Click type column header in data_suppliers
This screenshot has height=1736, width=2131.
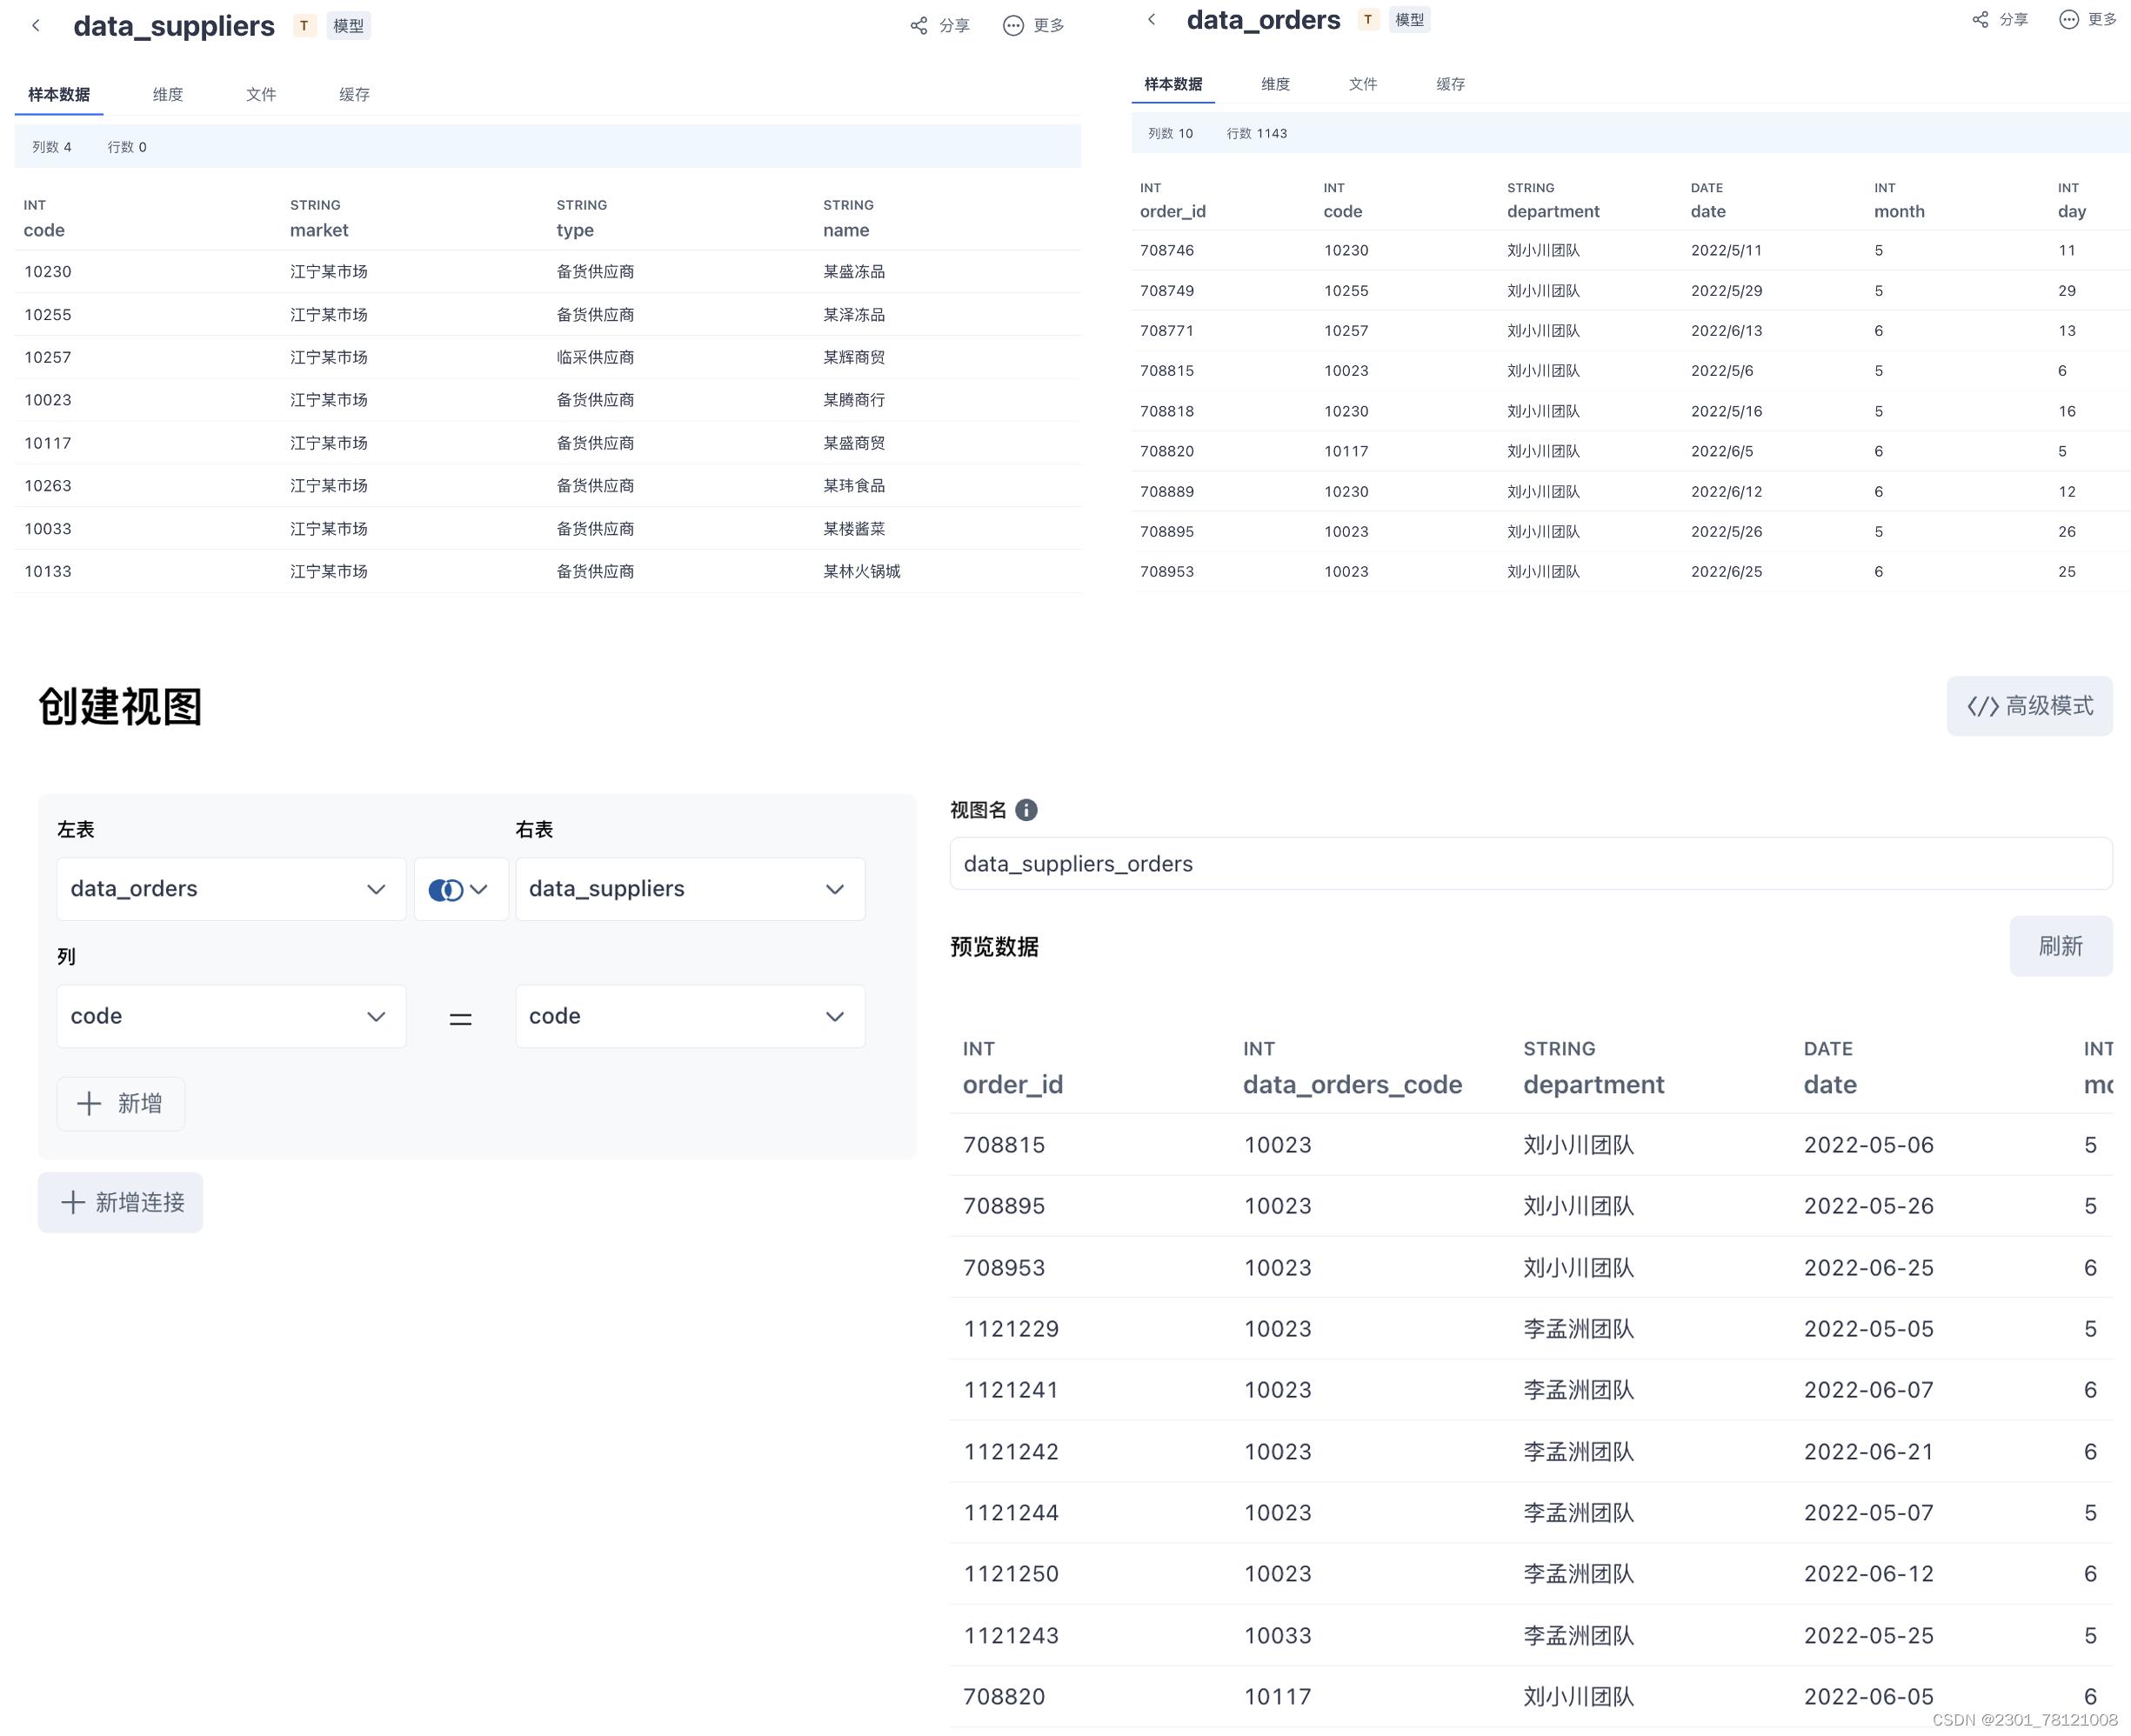coord(575,230)
